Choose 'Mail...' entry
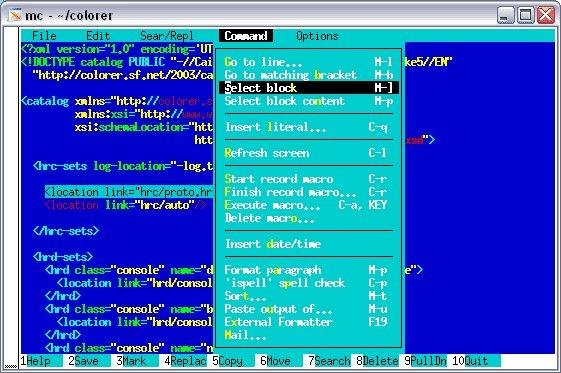This screenshot has height=373, width=561. click(x=308, y=335)
